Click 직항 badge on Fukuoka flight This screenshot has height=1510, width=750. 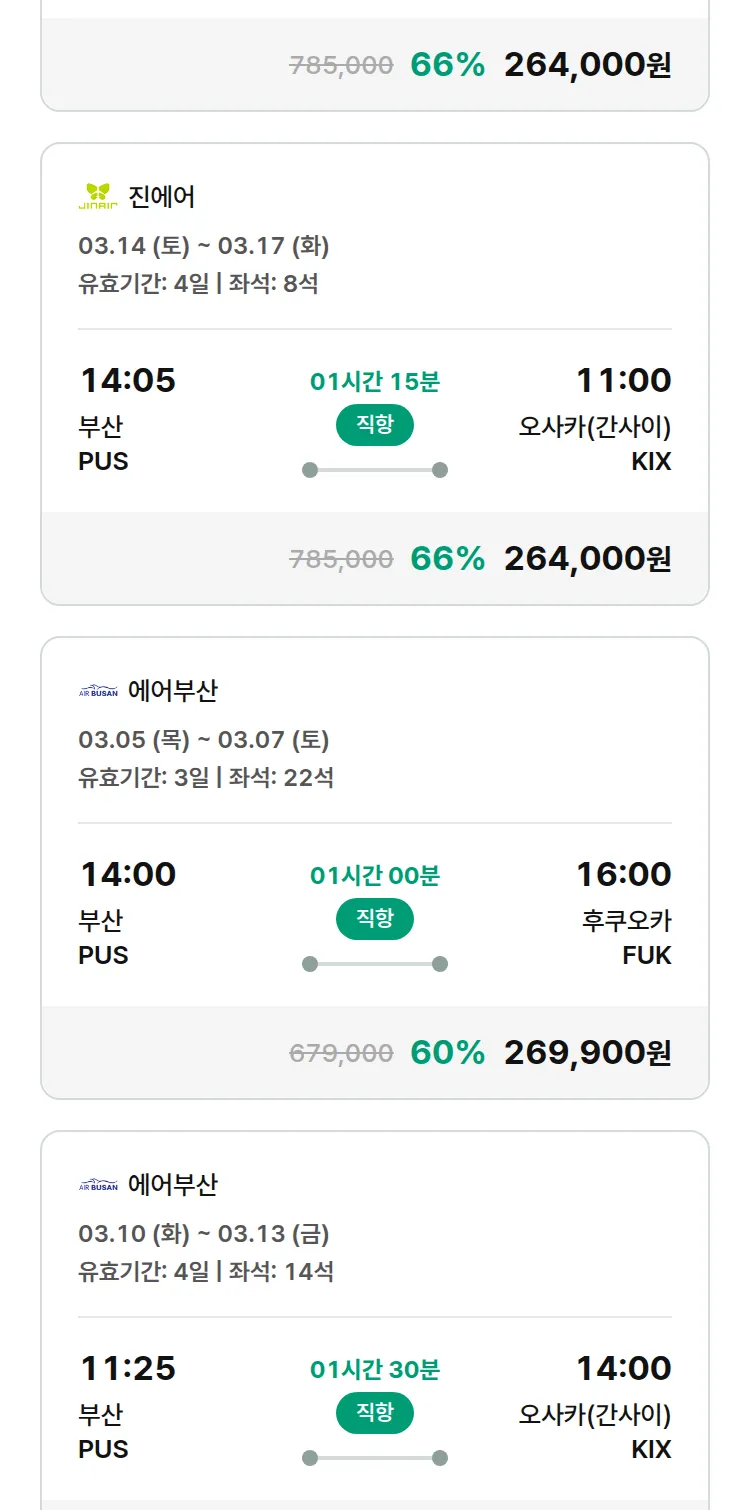375,919
